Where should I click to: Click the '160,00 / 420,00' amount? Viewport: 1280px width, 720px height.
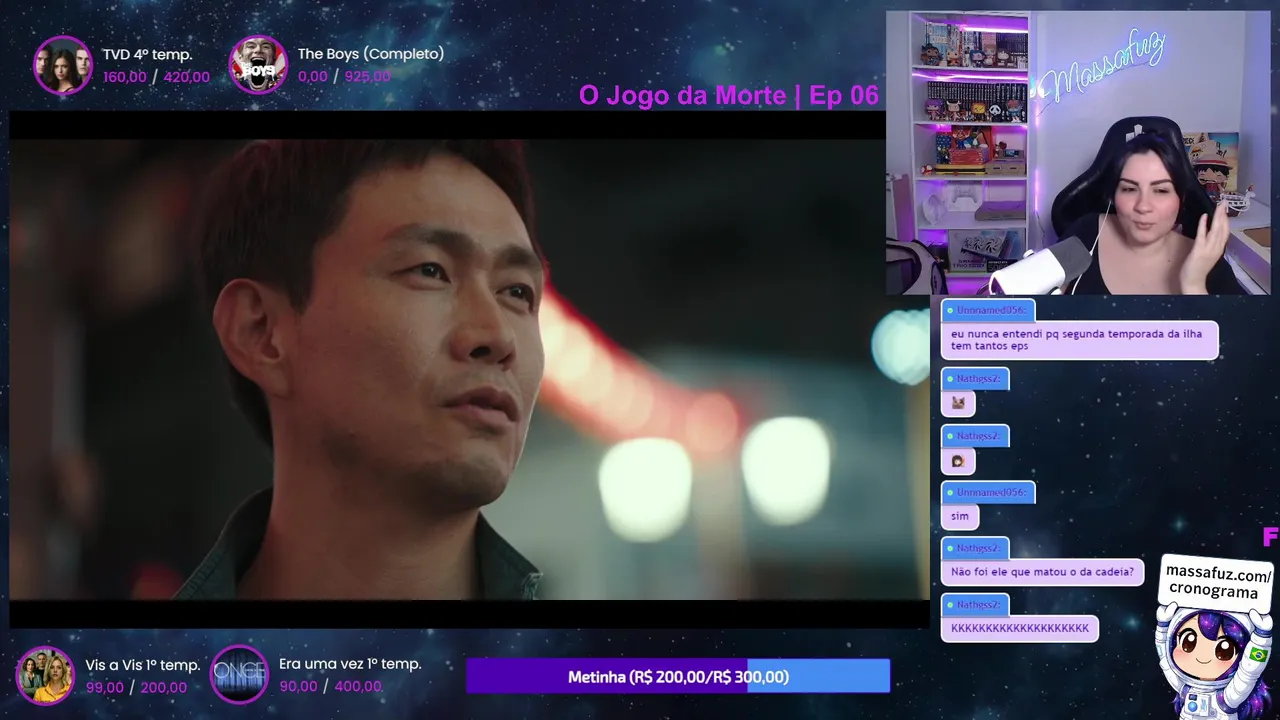pyautogui.click(x=156, y=77)
